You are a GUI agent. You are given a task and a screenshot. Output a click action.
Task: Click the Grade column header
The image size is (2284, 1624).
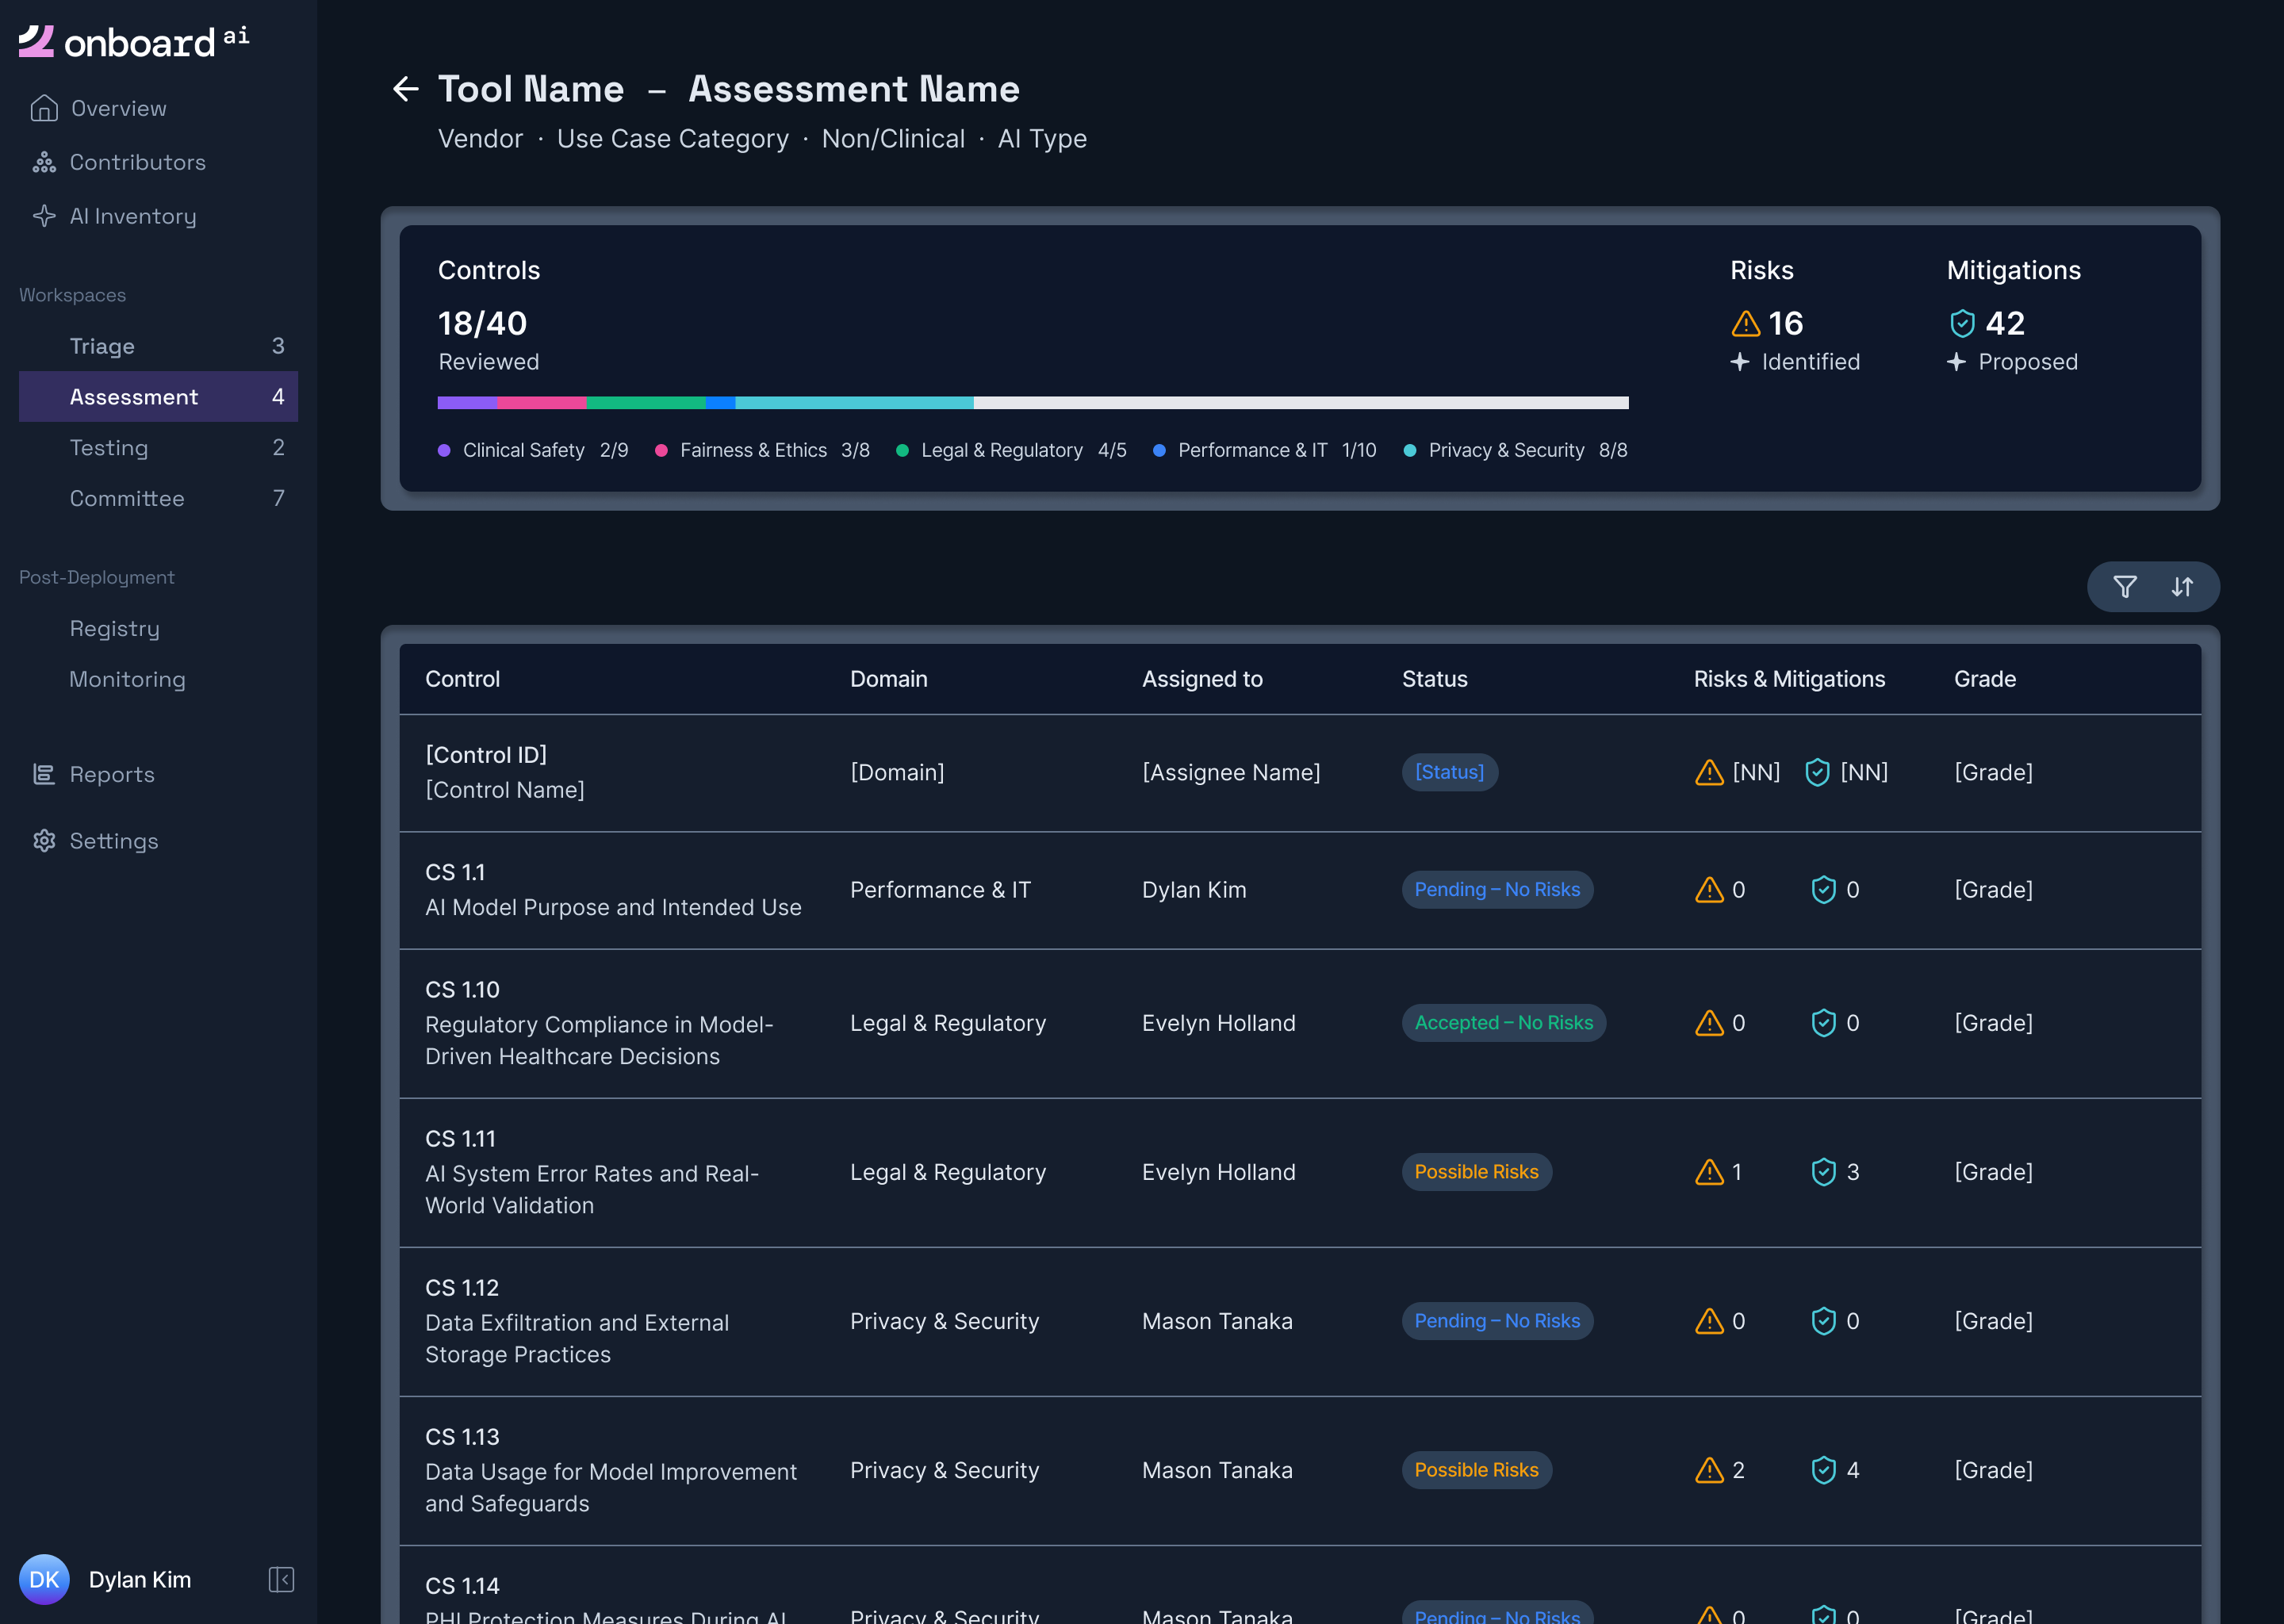click(x=1984, y=680)
